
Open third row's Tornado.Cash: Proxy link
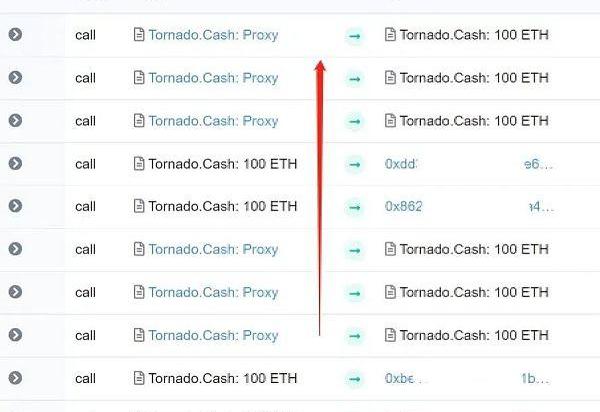pos(213,121)
